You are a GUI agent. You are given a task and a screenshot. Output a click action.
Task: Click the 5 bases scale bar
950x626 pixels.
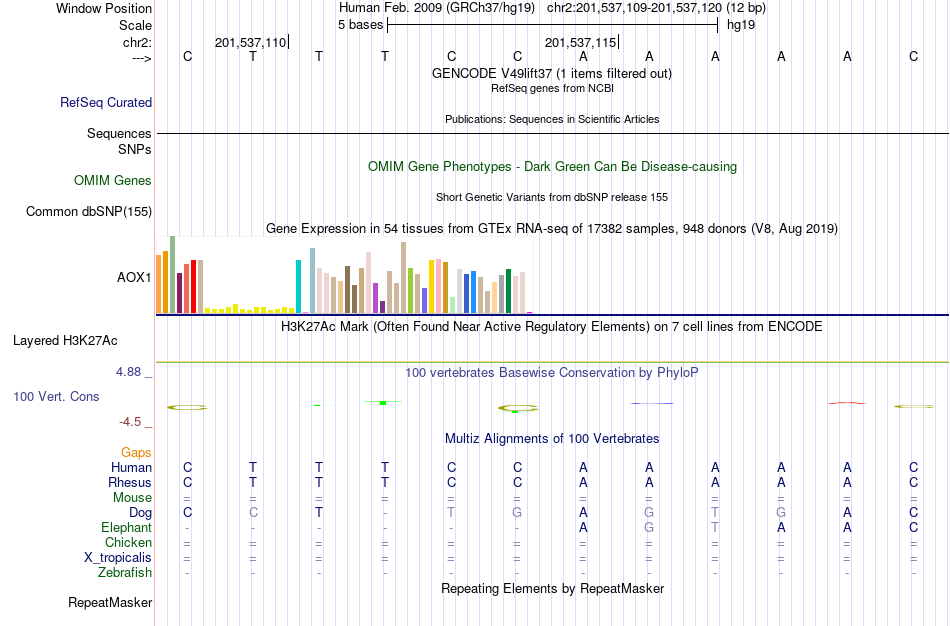pos(553,25)
